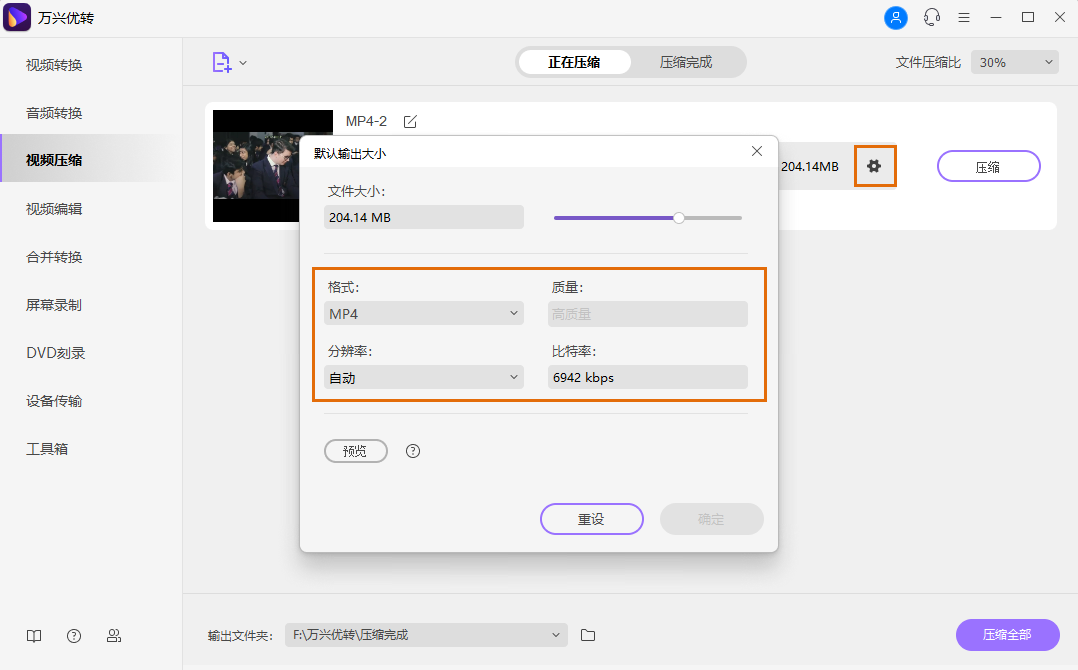1078x670 pixels.
Task: Open the settings gear next to 204.14MB
Action: point(874,166)
